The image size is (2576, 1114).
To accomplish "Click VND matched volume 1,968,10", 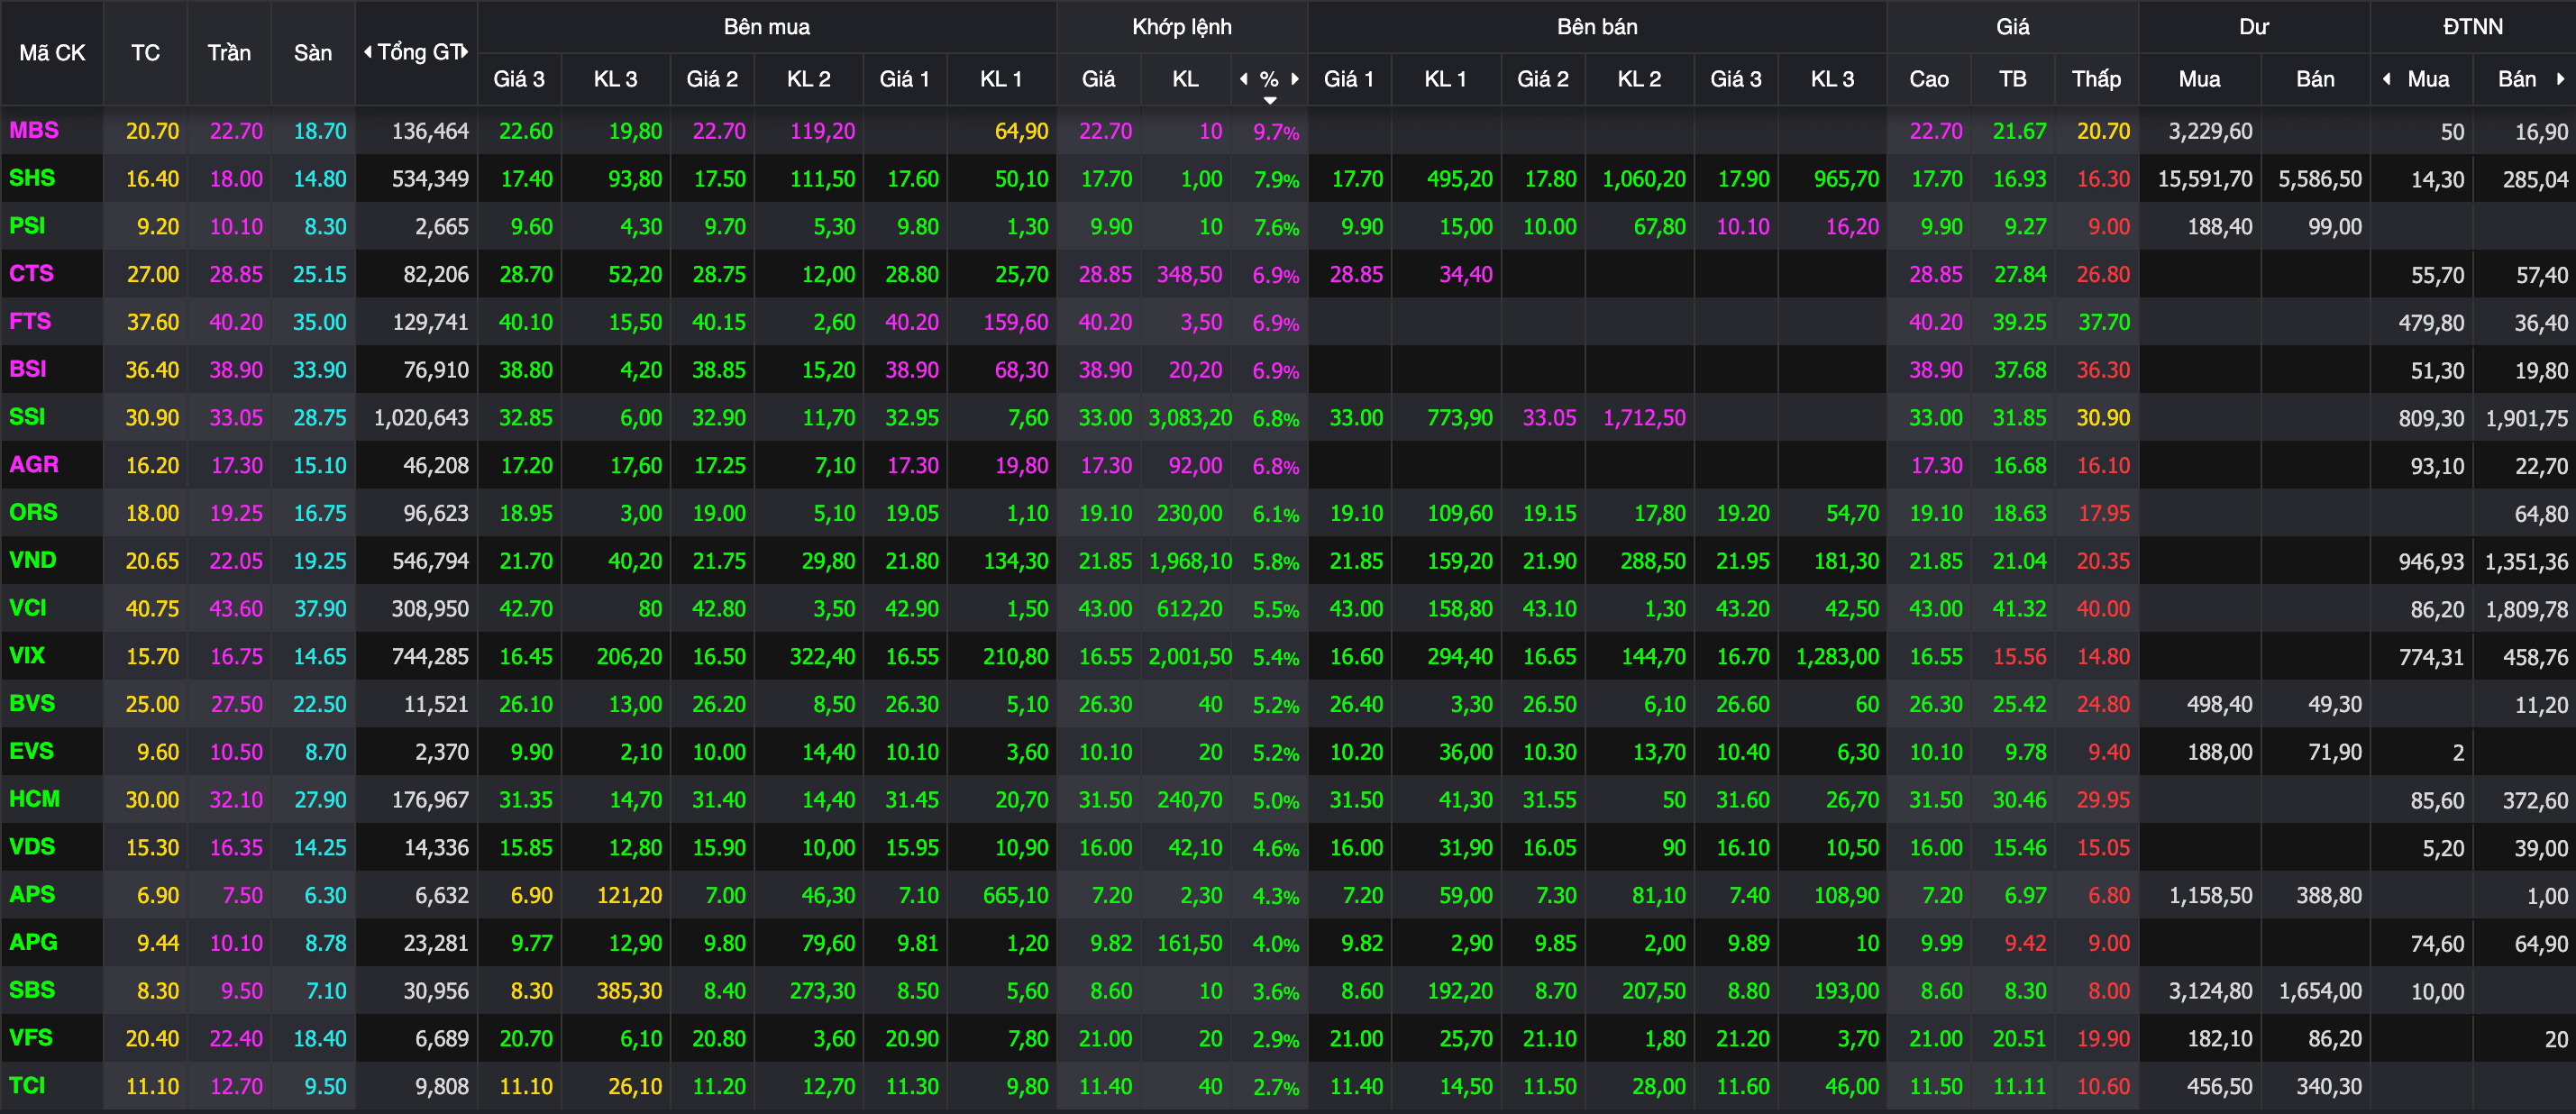I will point(1190,561).
